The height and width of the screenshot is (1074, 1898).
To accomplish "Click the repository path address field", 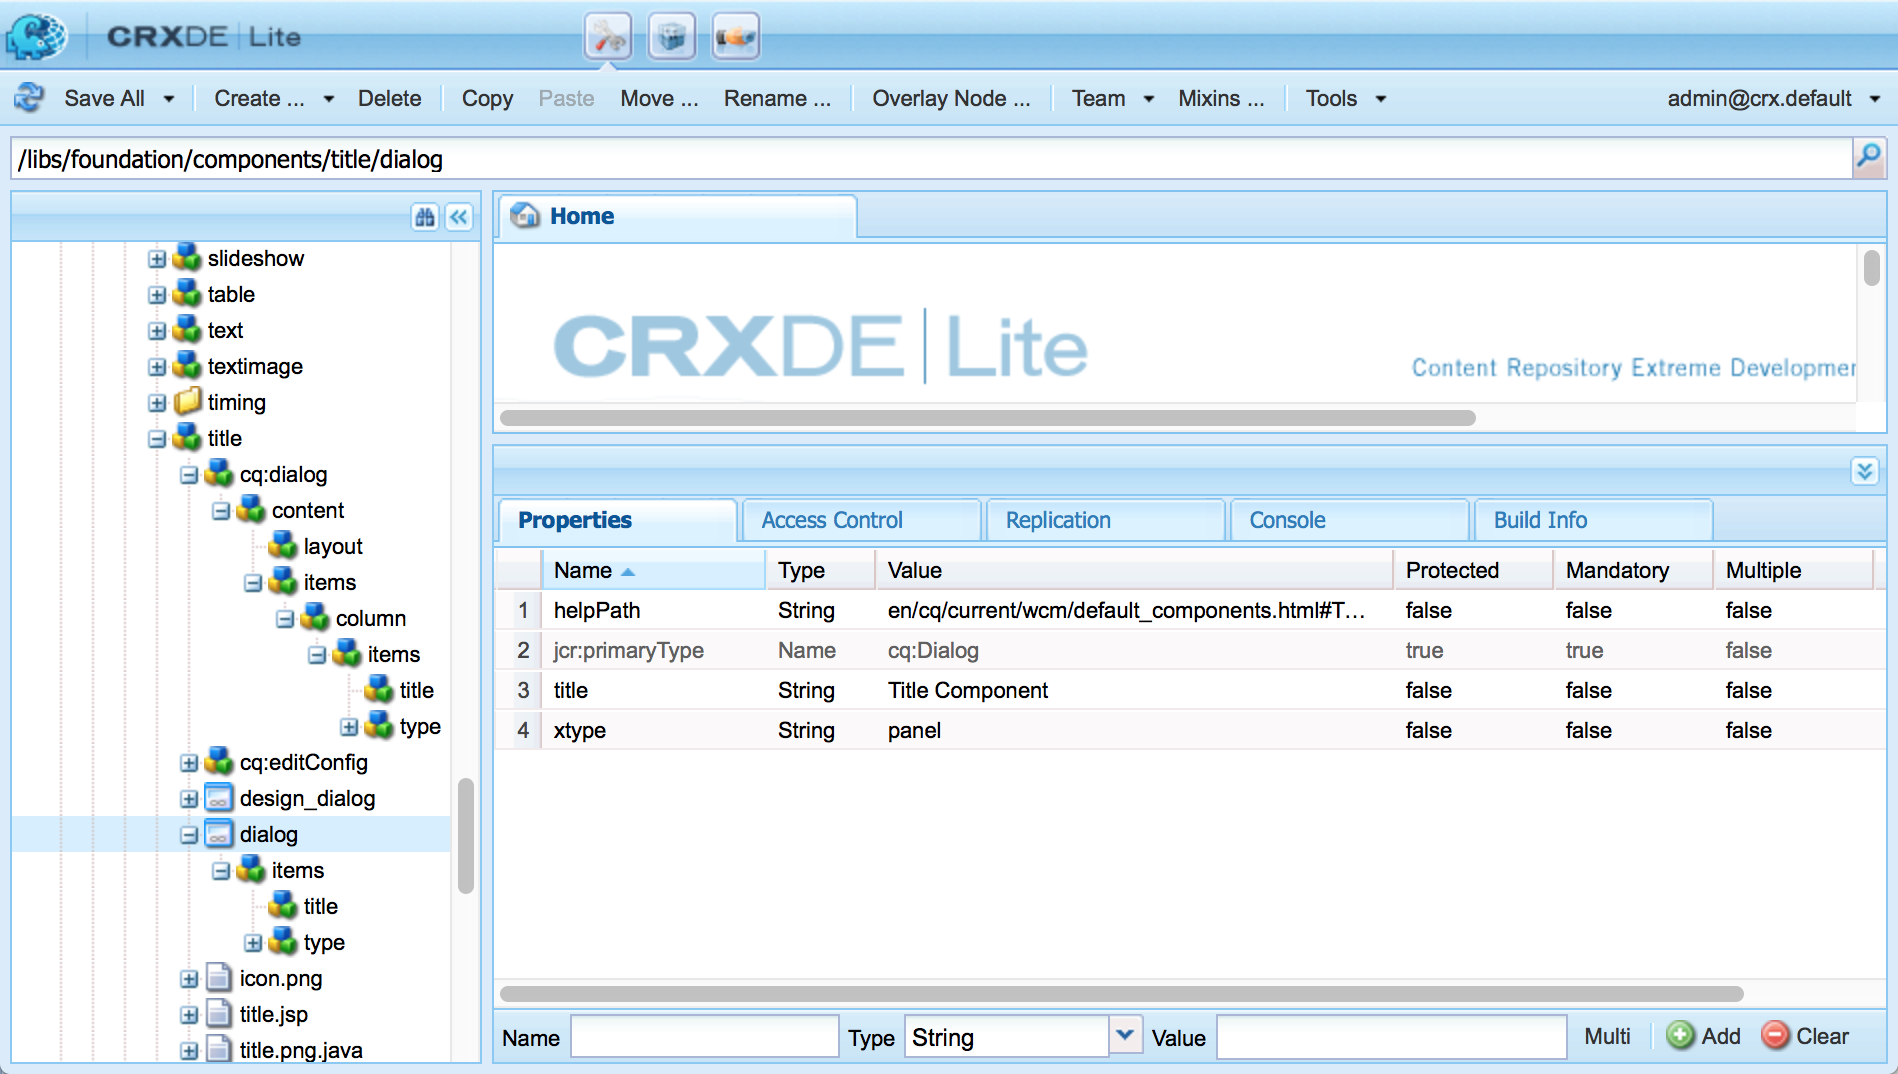I will 932,158.
